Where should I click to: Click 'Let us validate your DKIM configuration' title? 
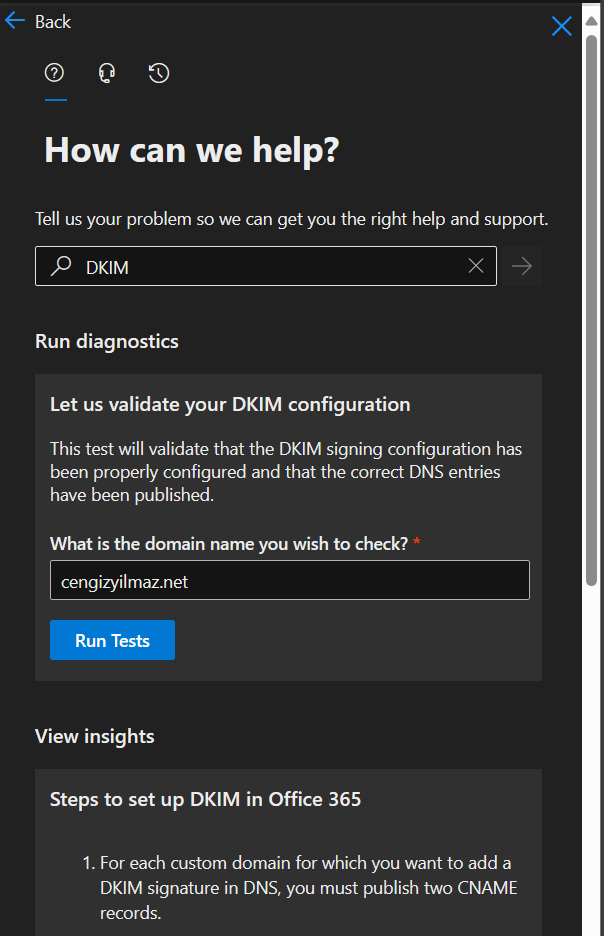point(230,404)
